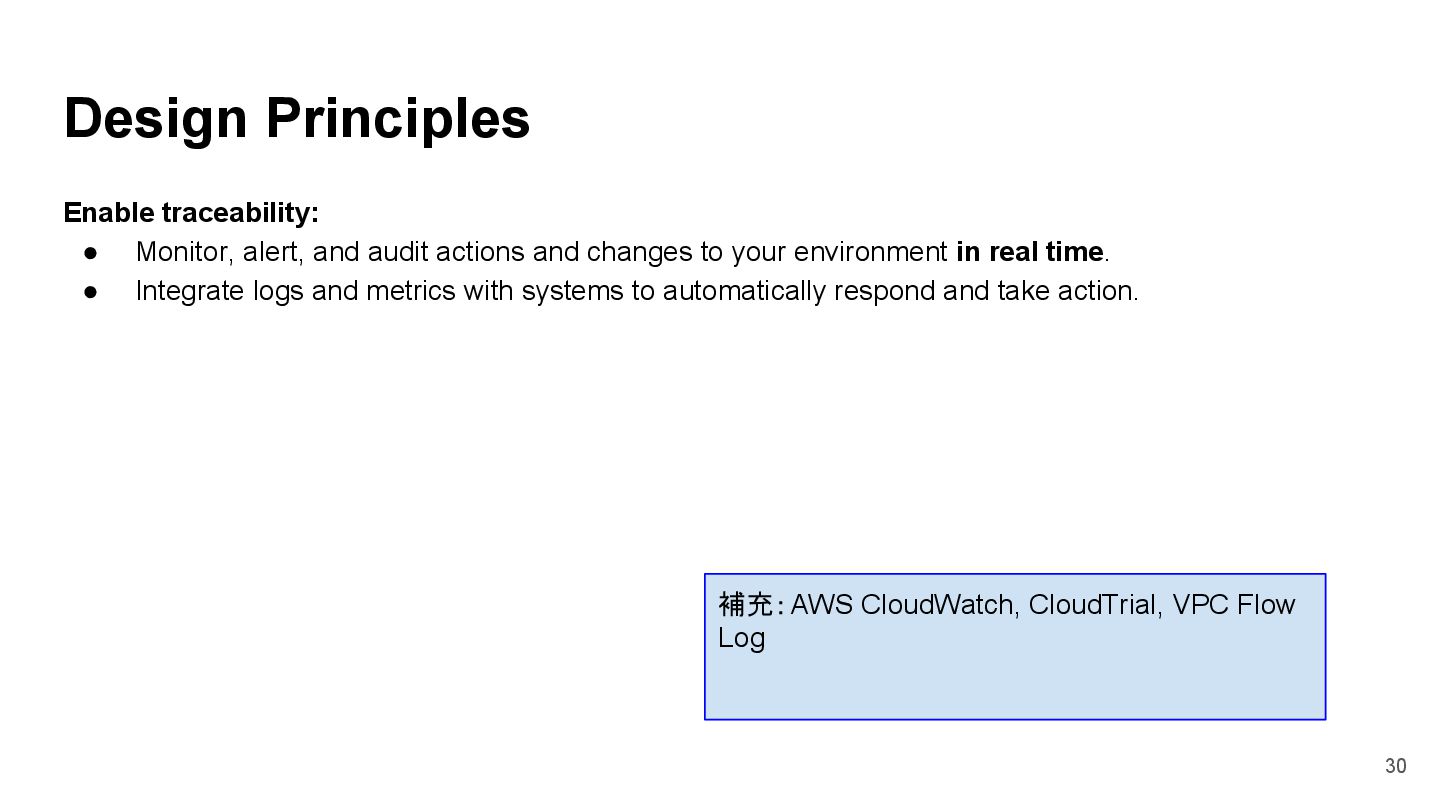Click the word "automatically" in second bullet
The image size is (1440, 810).
745,291
